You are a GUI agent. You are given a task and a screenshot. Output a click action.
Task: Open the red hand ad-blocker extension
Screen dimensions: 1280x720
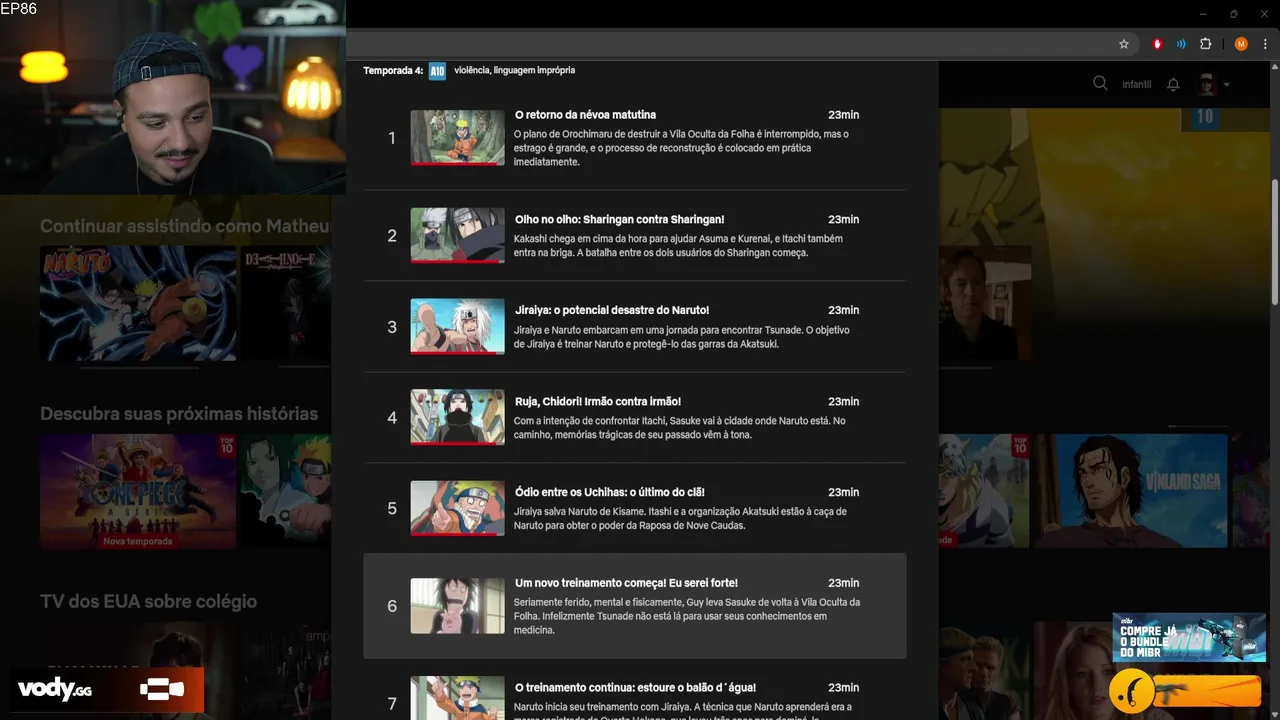(1157, 44)
